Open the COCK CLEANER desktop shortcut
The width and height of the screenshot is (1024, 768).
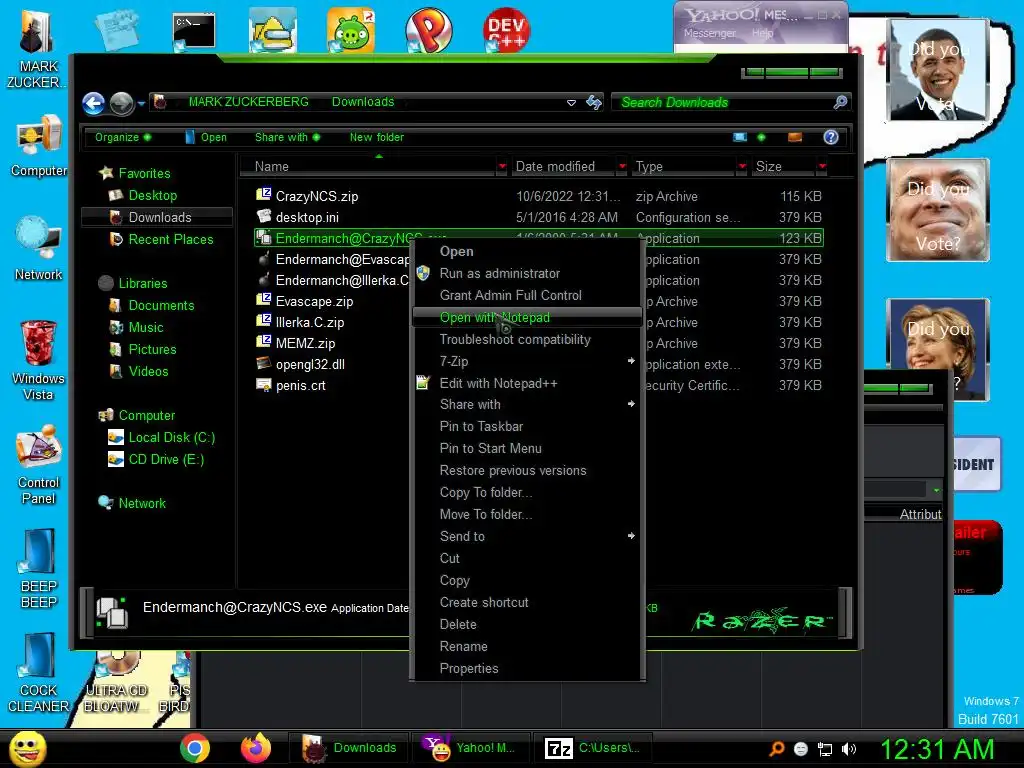coord(39,673)
